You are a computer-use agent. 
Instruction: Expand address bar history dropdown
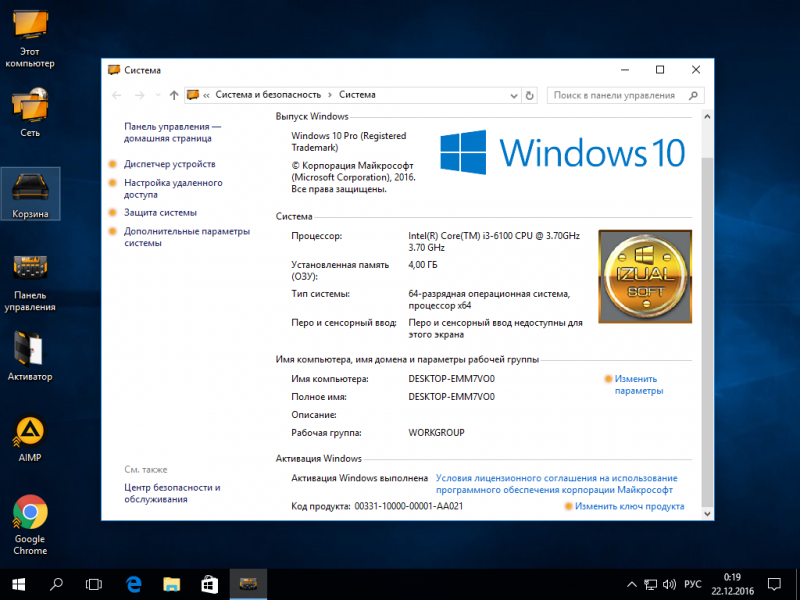(514, 95)
